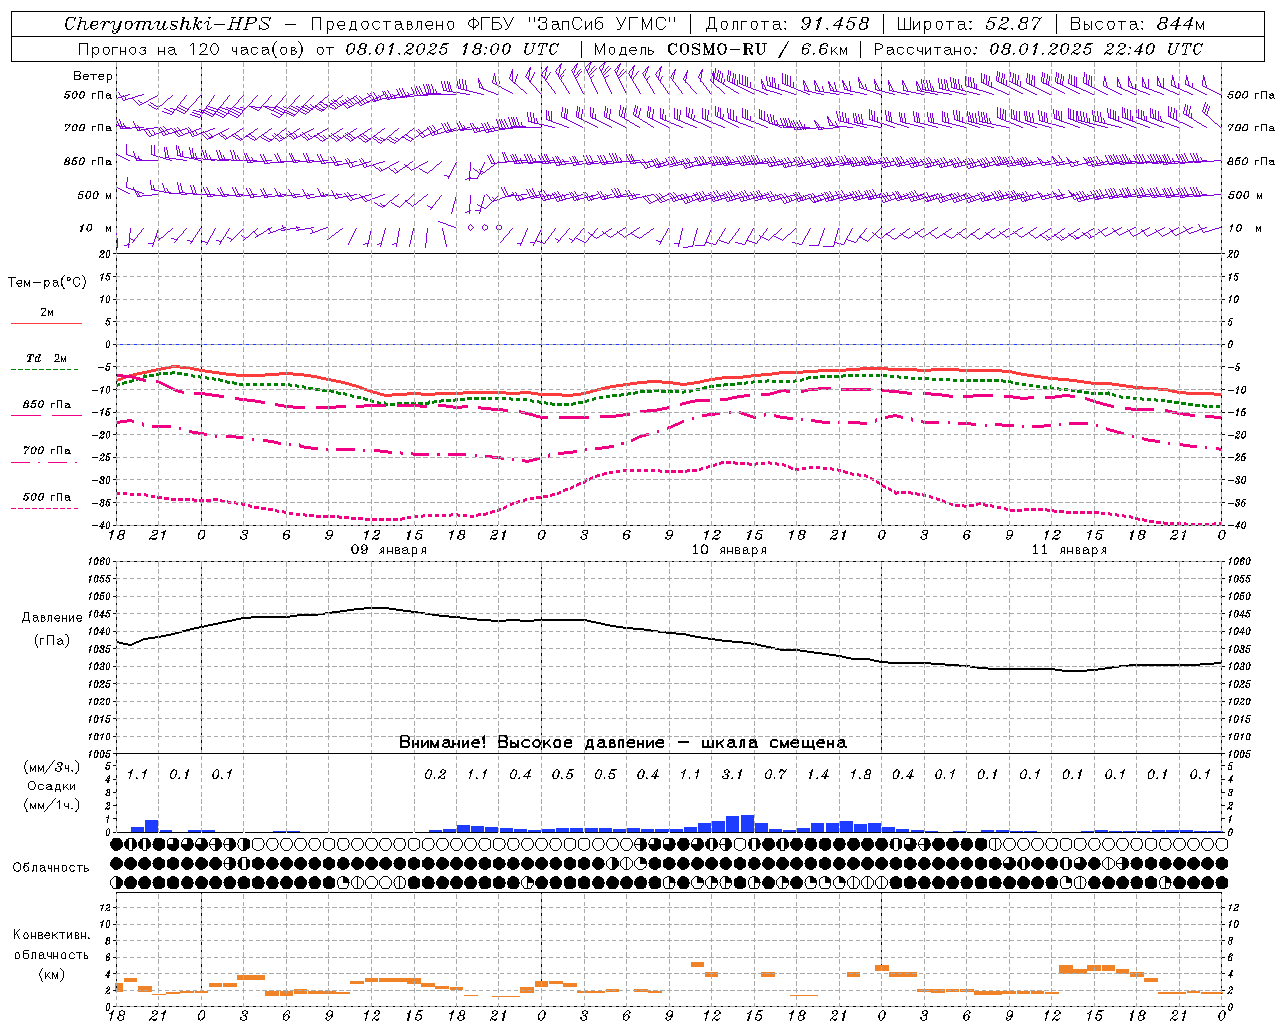Click the 'Рассчитано: 08.01.2025 22:40 UTC' timestamp
This screenshot has height=1024, width=1280.
1038,49
